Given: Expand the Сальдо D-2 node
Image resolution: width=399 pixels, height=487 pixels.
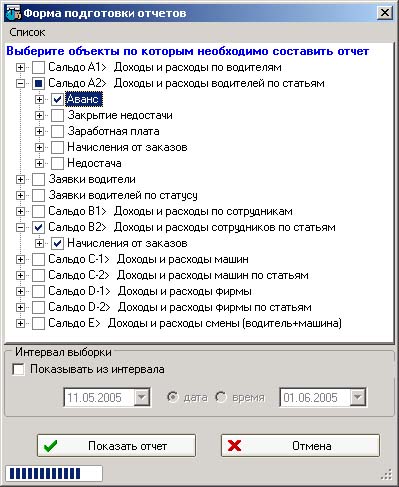Looking at the screenshot, I should (x=20, y=307).
